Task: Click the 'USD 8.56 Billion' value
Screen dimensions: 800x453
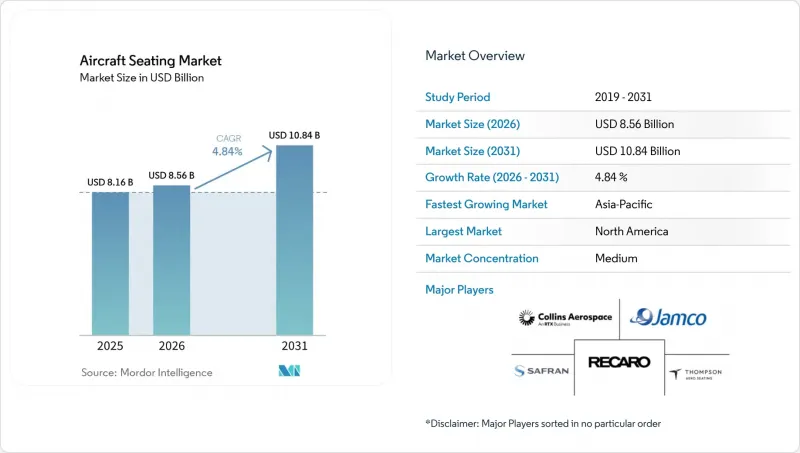Action: 634,124
